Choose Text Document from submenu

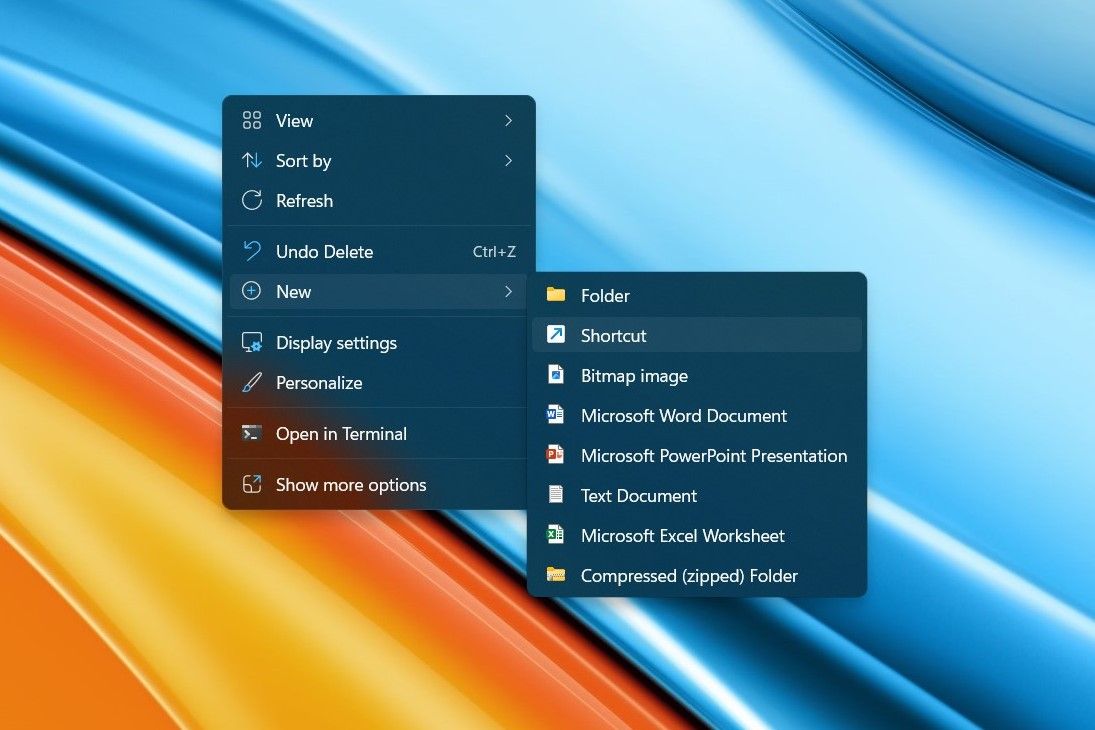[697, 495]
